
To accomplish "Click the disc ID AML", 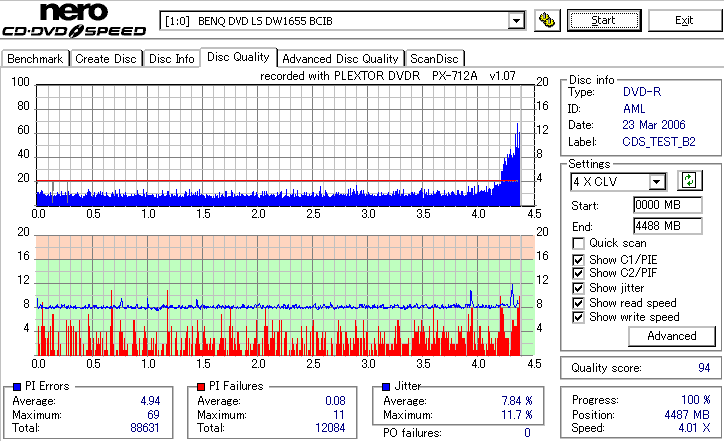I will click(634, 109).
